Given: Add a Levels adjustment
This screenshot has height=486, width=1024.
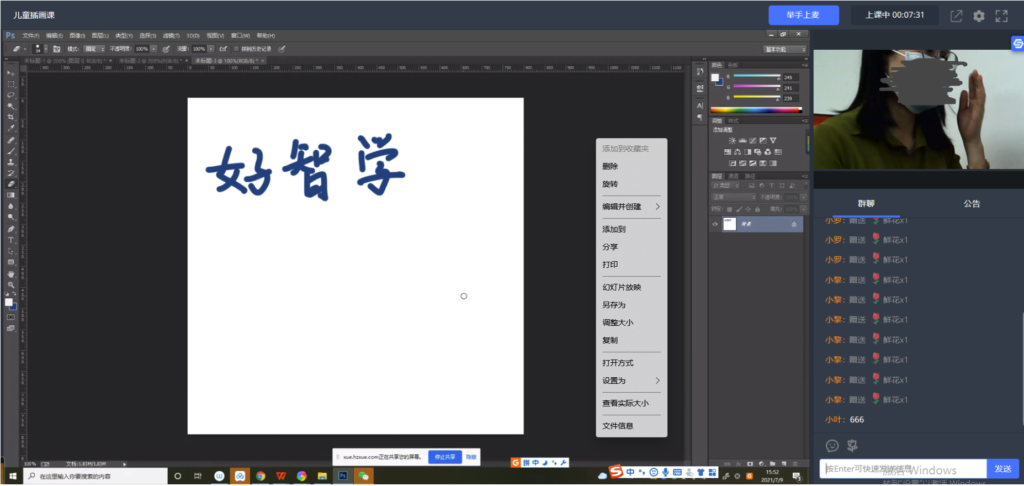Looking at the screenshot, I should tap(743, 140).
